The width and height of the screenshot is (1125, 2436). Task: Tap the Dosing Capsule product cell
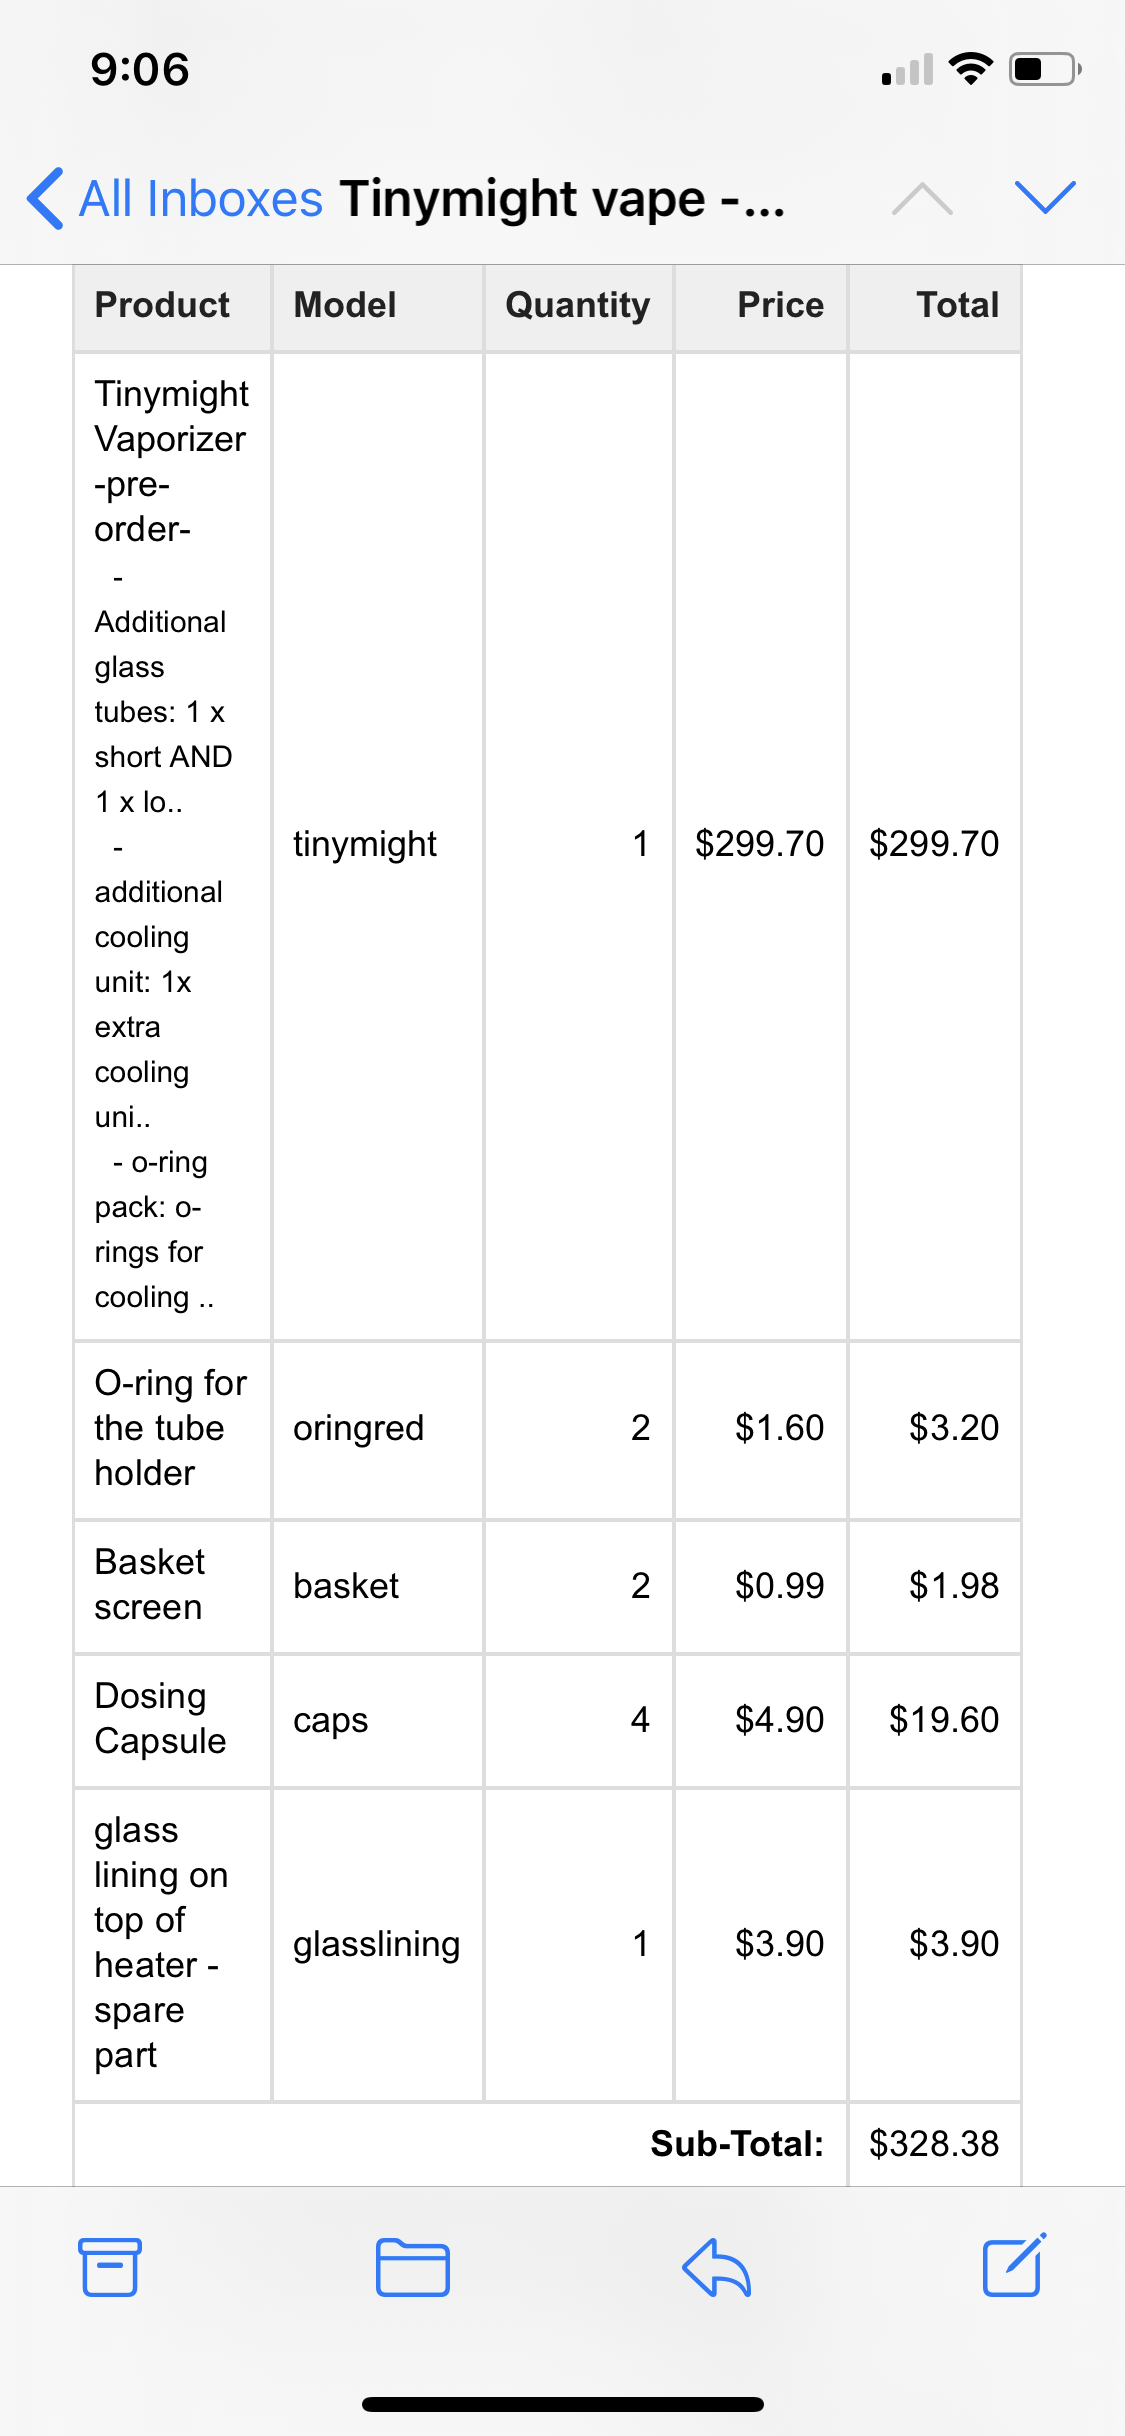(160, 1718)
